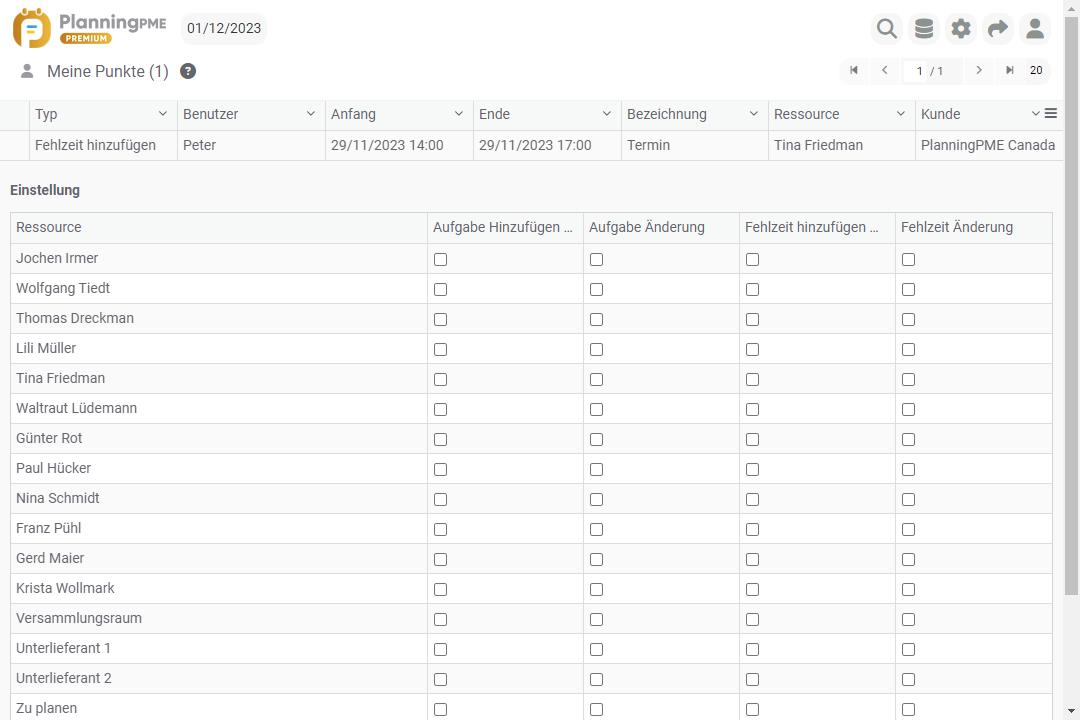The height and width of the screenshot is (720, 1080).
Task: Open the Anfang column dropdown arrow
Action: [459, 114]
